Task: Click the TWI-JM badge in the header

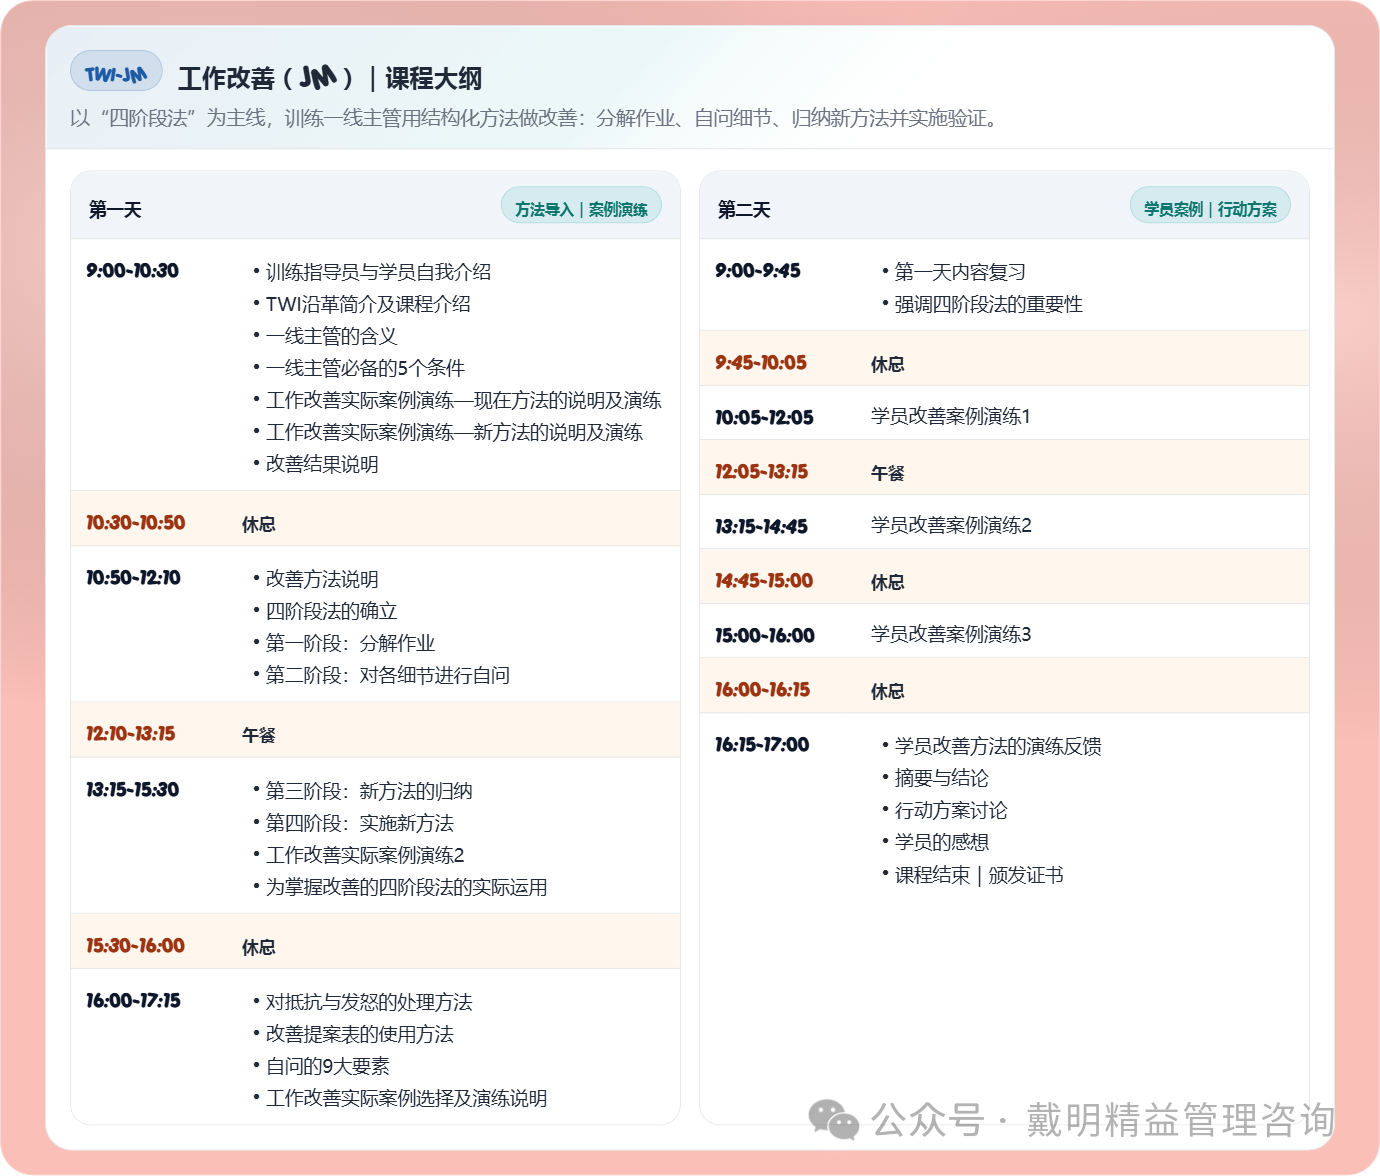Action: [x=116, y=73]
